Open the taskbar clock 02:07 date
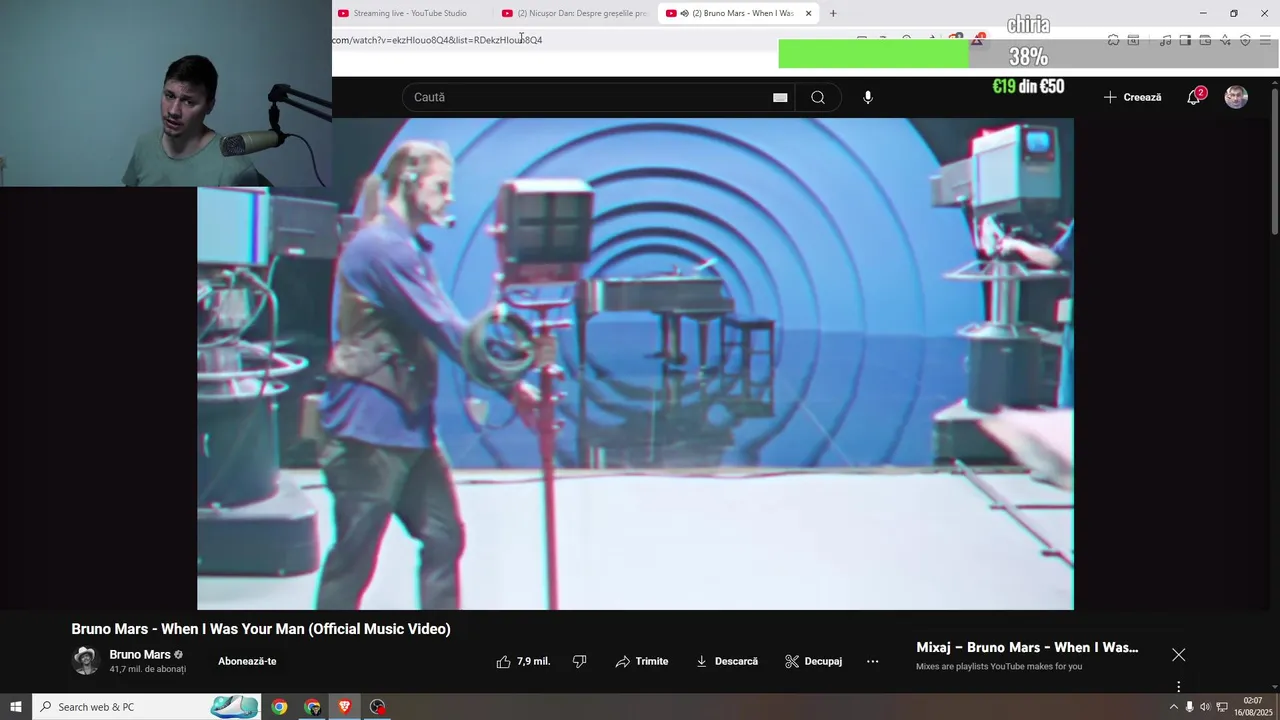Image resolution: width=1280 pixels, height=720 pixels. point(1253,707)
